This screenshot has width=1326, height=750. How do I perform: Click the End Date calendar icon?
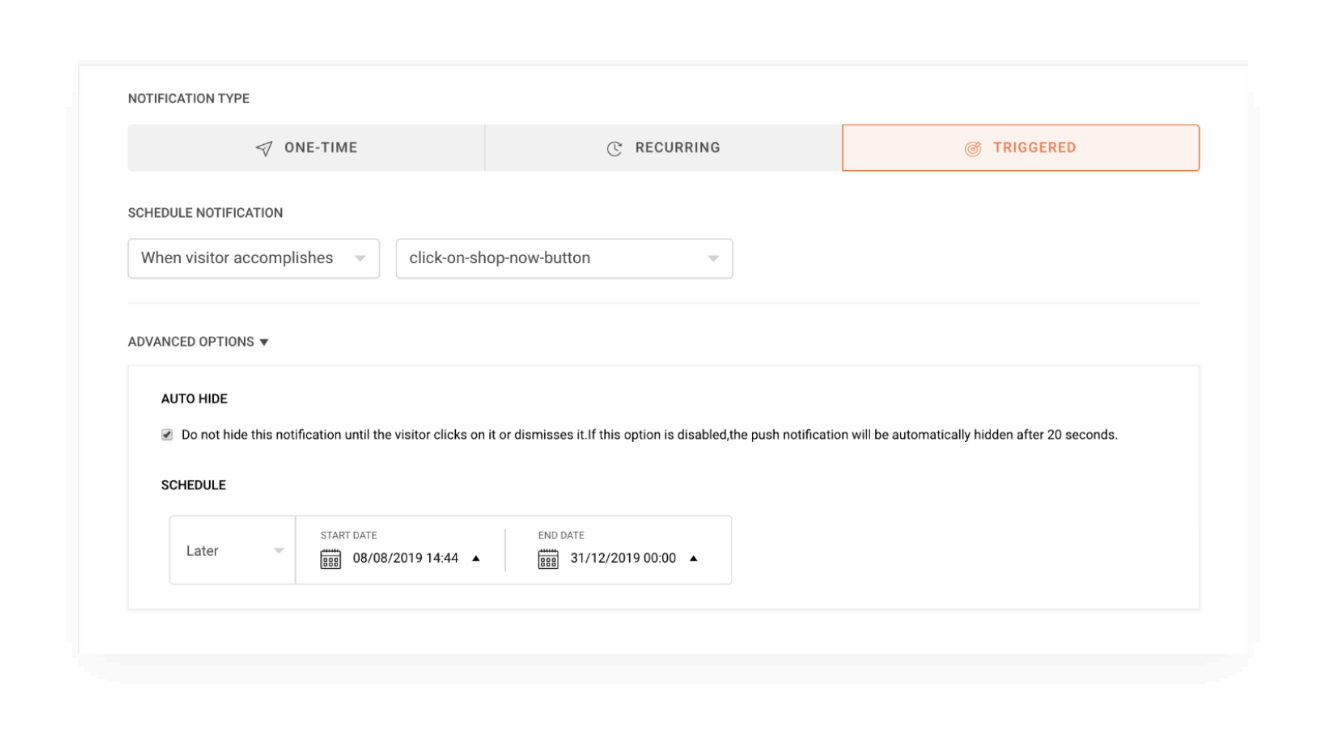tap(548, 559)
